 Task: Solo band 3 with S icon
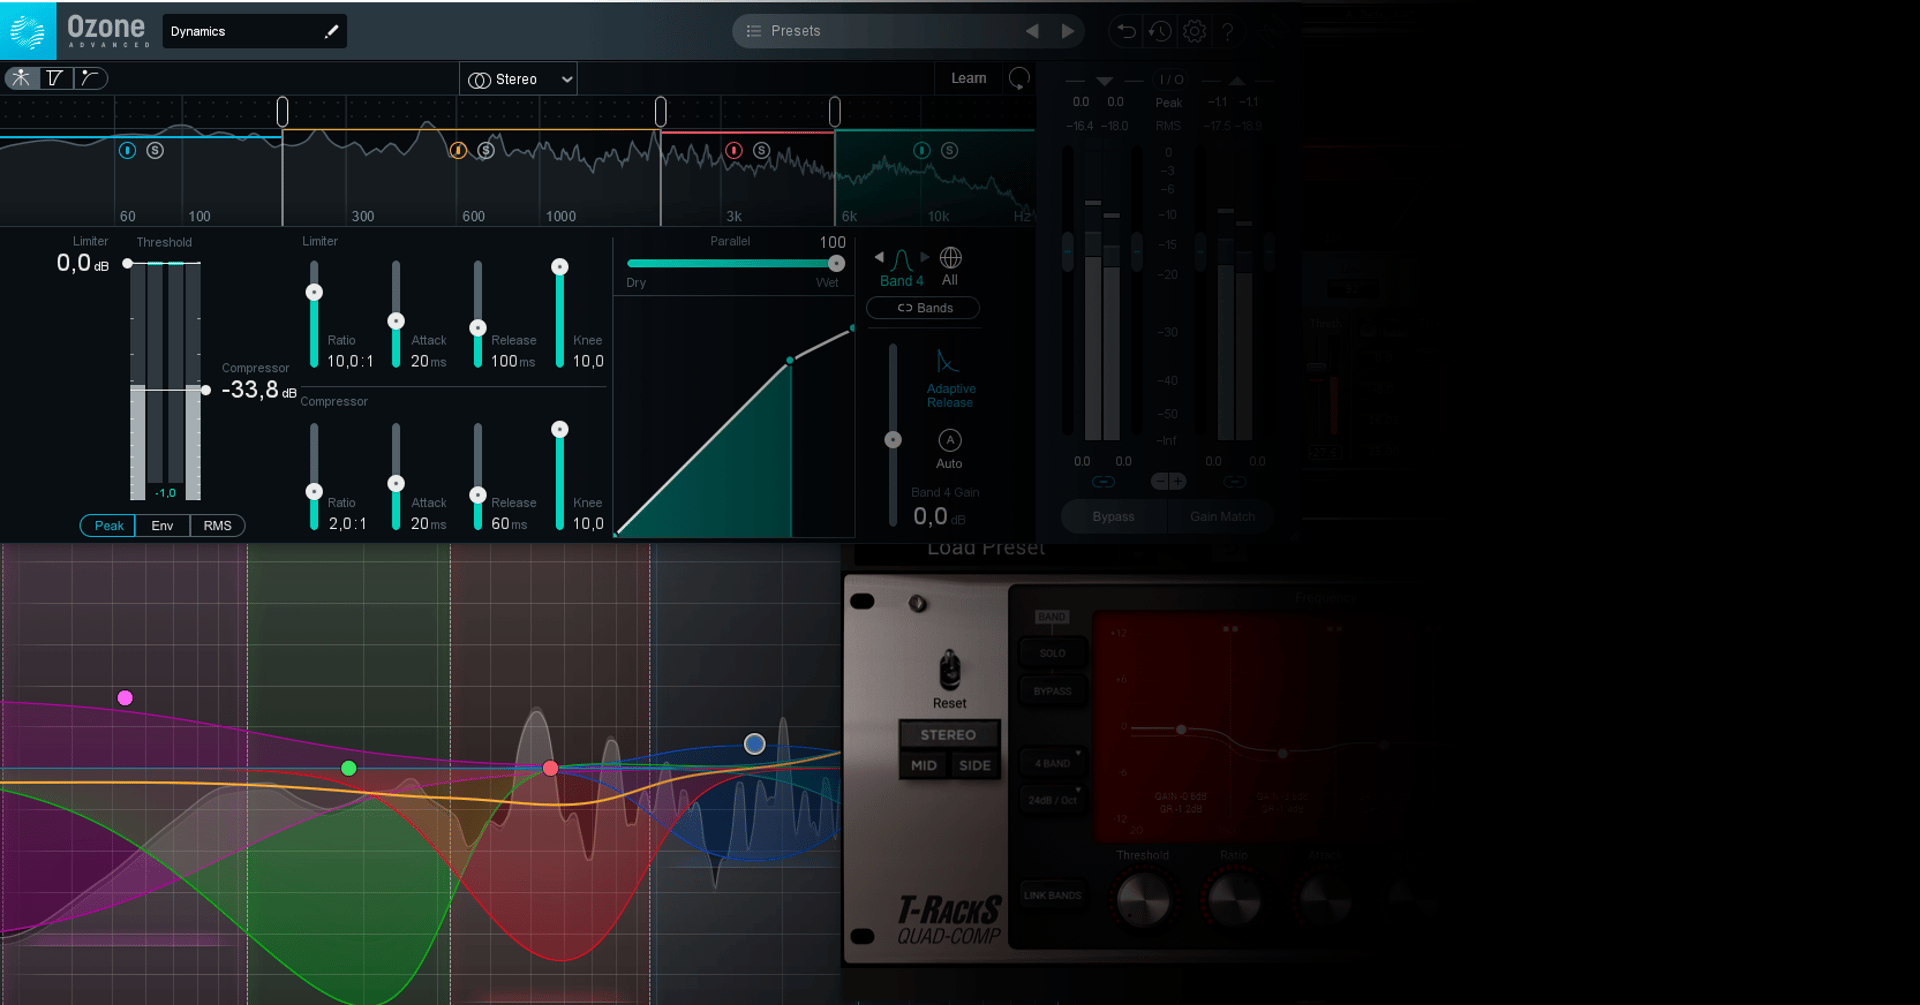[762, 150]
